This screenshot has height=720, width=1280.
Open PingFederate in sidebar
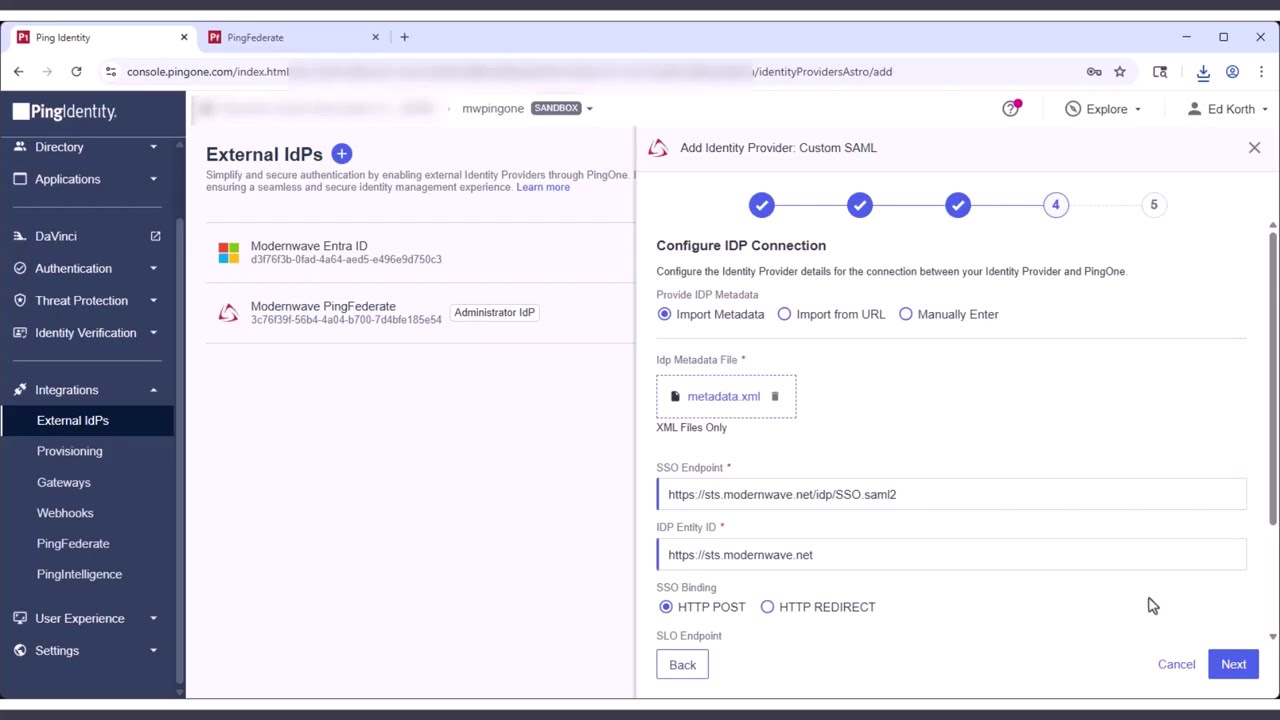(x=73, y=544)
